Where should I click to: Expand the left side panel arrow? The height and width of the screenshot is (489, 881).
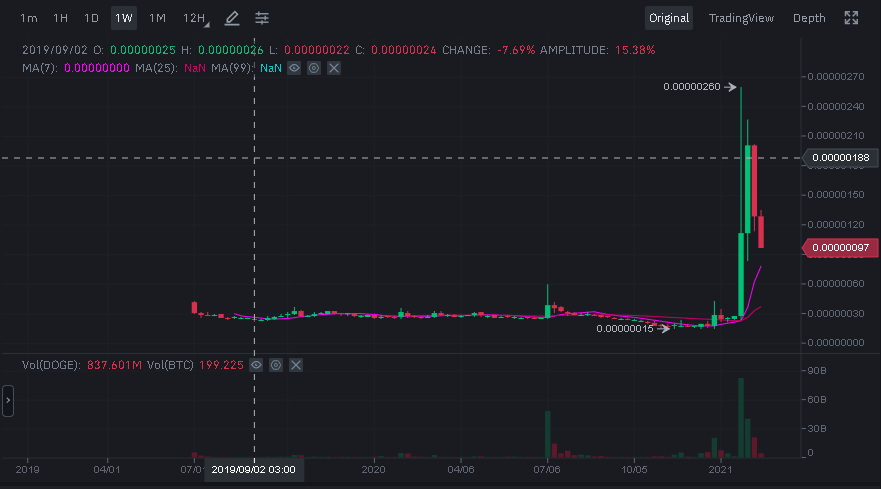pyautogui.click(x=8, y=401)
